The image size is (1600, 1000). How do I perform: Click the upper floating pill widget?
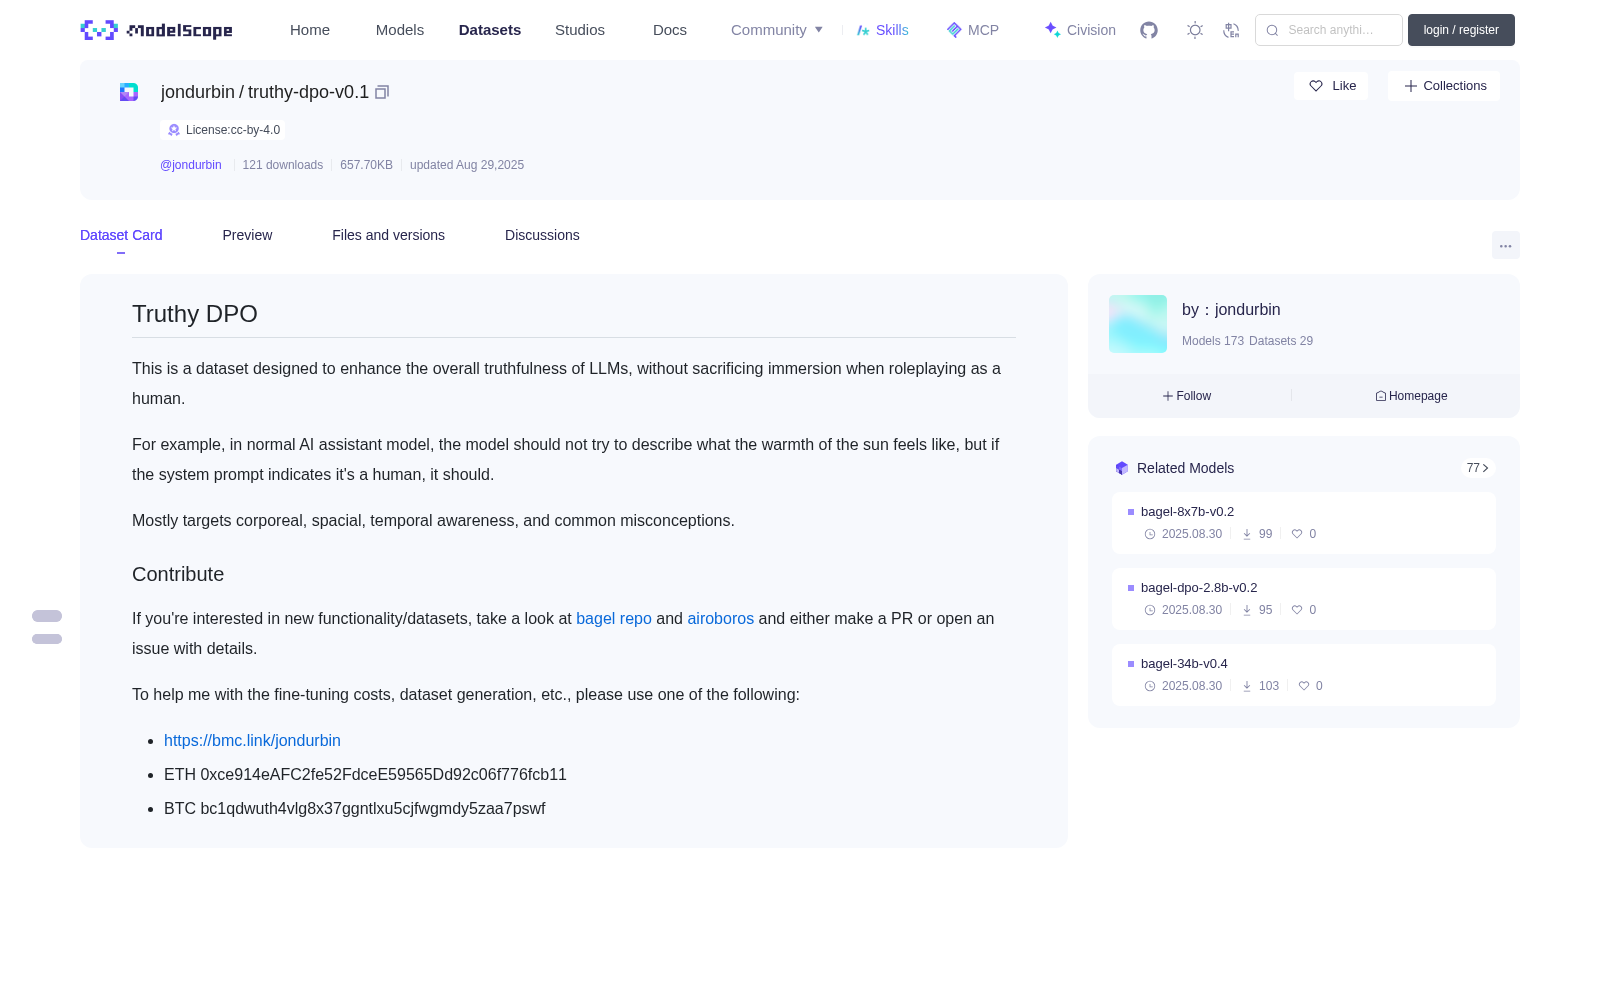(47, 616)
